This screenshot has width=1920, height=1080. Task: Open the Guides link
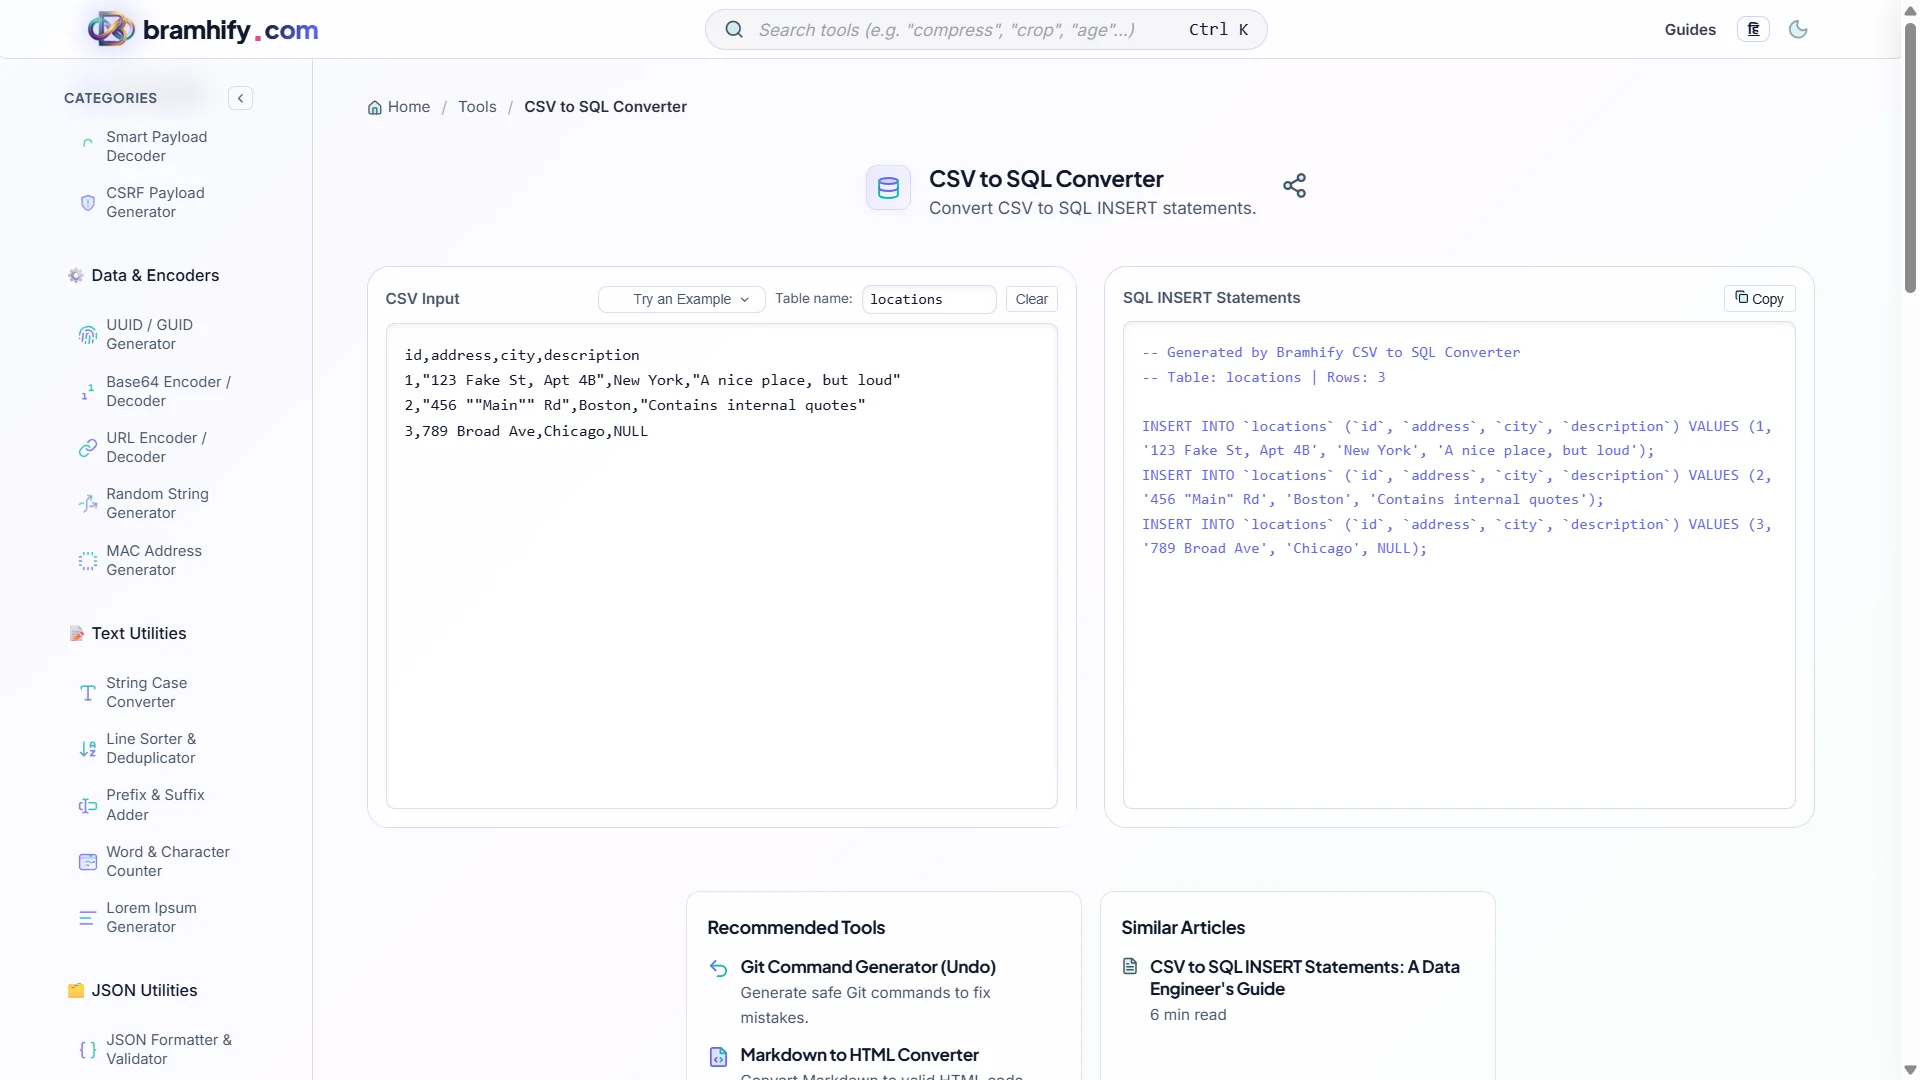tap(1690, 30)
